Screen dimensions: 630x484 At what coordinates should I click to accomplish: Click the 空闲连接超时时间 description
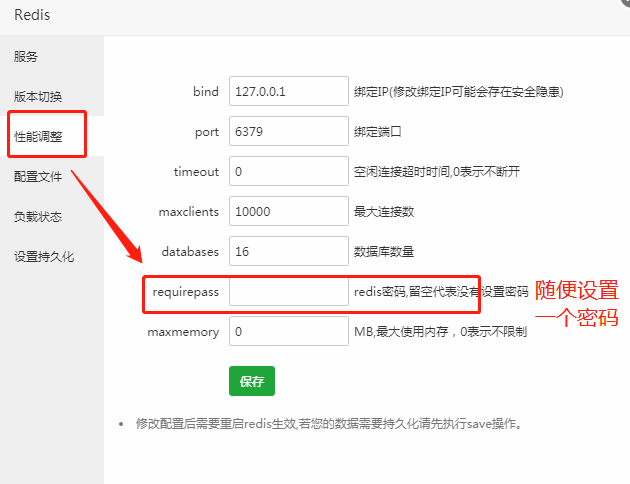pos(437,172)
